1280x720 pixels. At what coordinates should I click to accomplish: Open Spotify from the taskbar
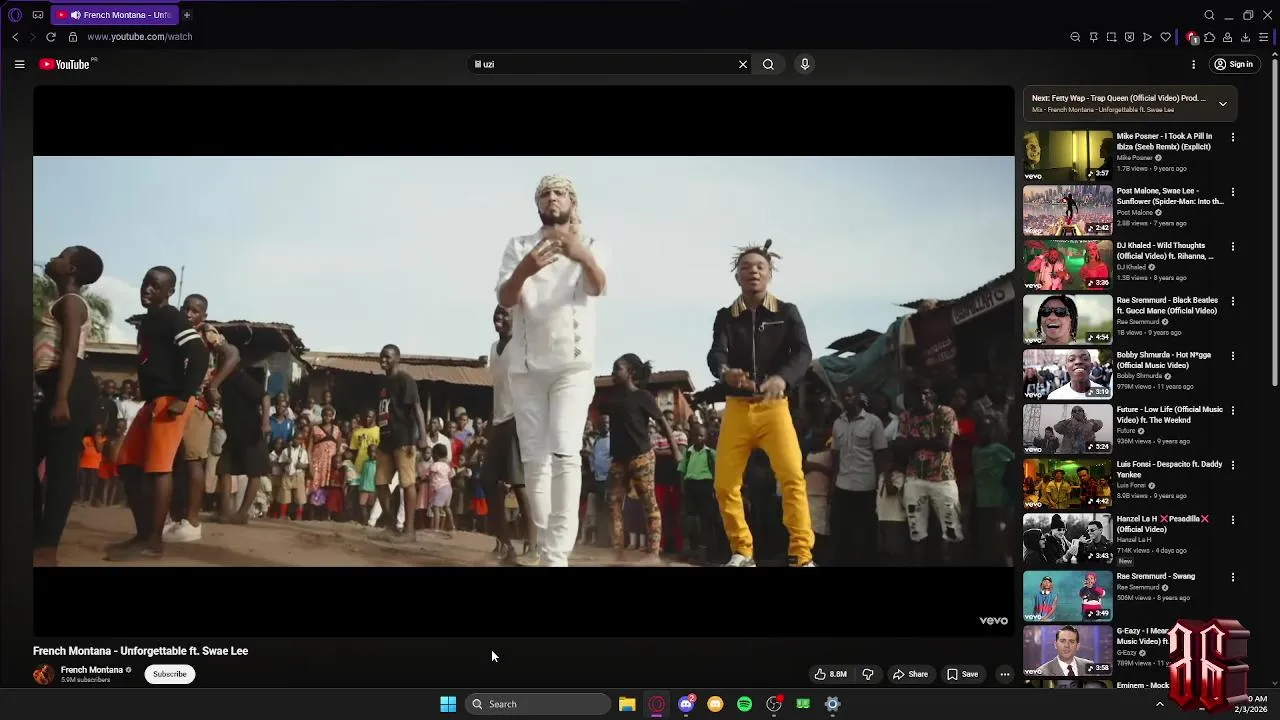pos(744,704)
